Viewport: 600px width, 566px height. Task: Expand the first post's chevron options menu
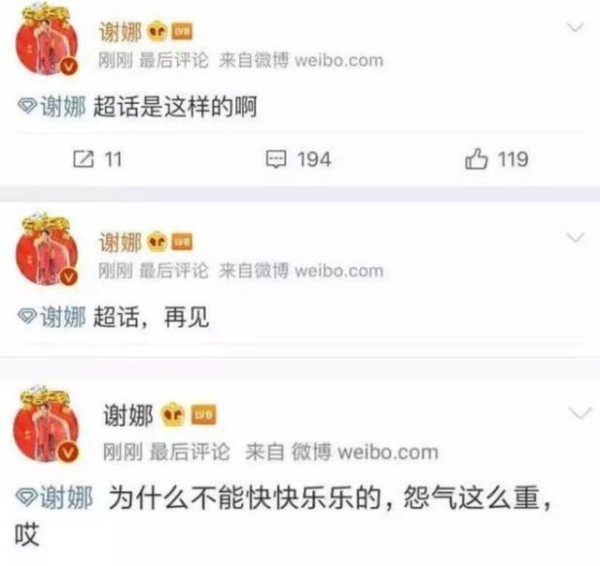coord(575,27)
